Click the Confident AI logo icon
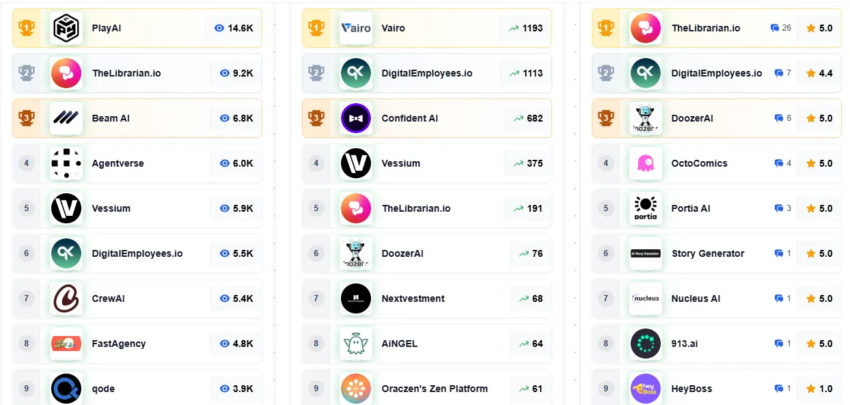The height and width of the screenshot is (405, 850). tap(356, 118)
